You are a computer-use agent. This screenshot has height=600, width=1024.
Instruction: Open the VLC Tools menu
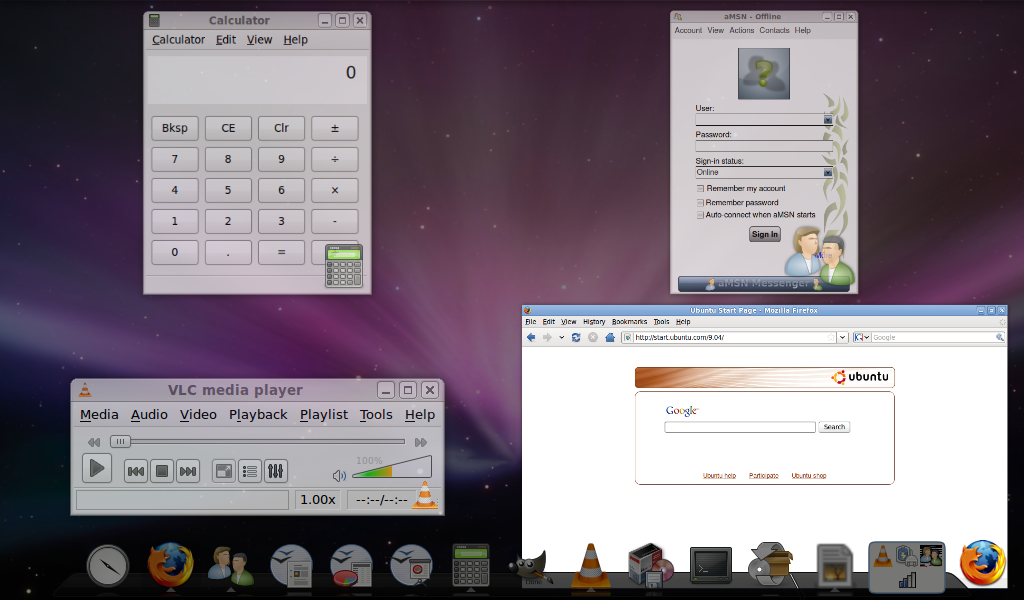376,415
